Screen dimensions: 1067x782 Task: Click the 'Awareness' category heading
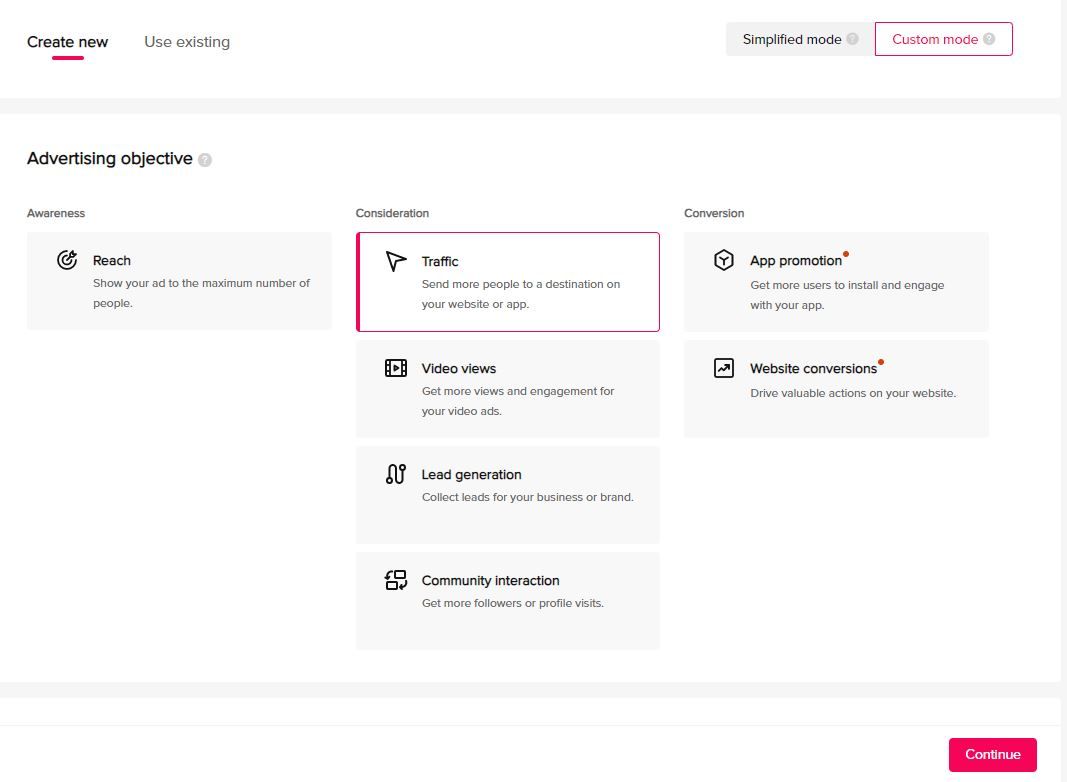coord(56,213)
